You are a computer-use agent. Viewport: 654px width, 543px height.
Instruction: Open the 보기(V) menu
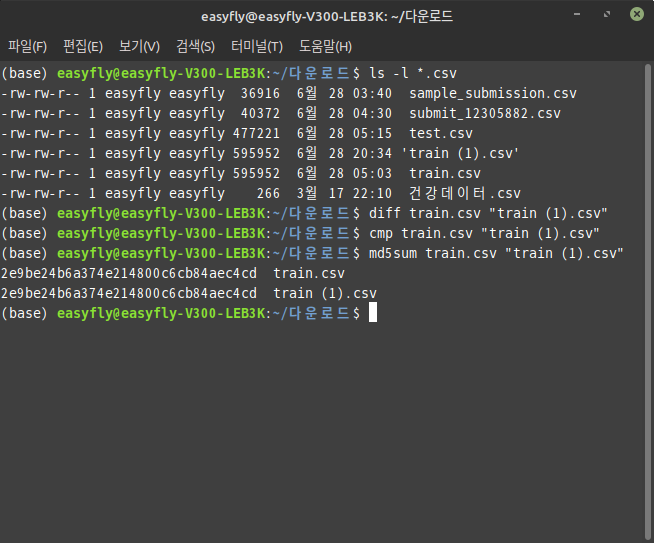139,46
